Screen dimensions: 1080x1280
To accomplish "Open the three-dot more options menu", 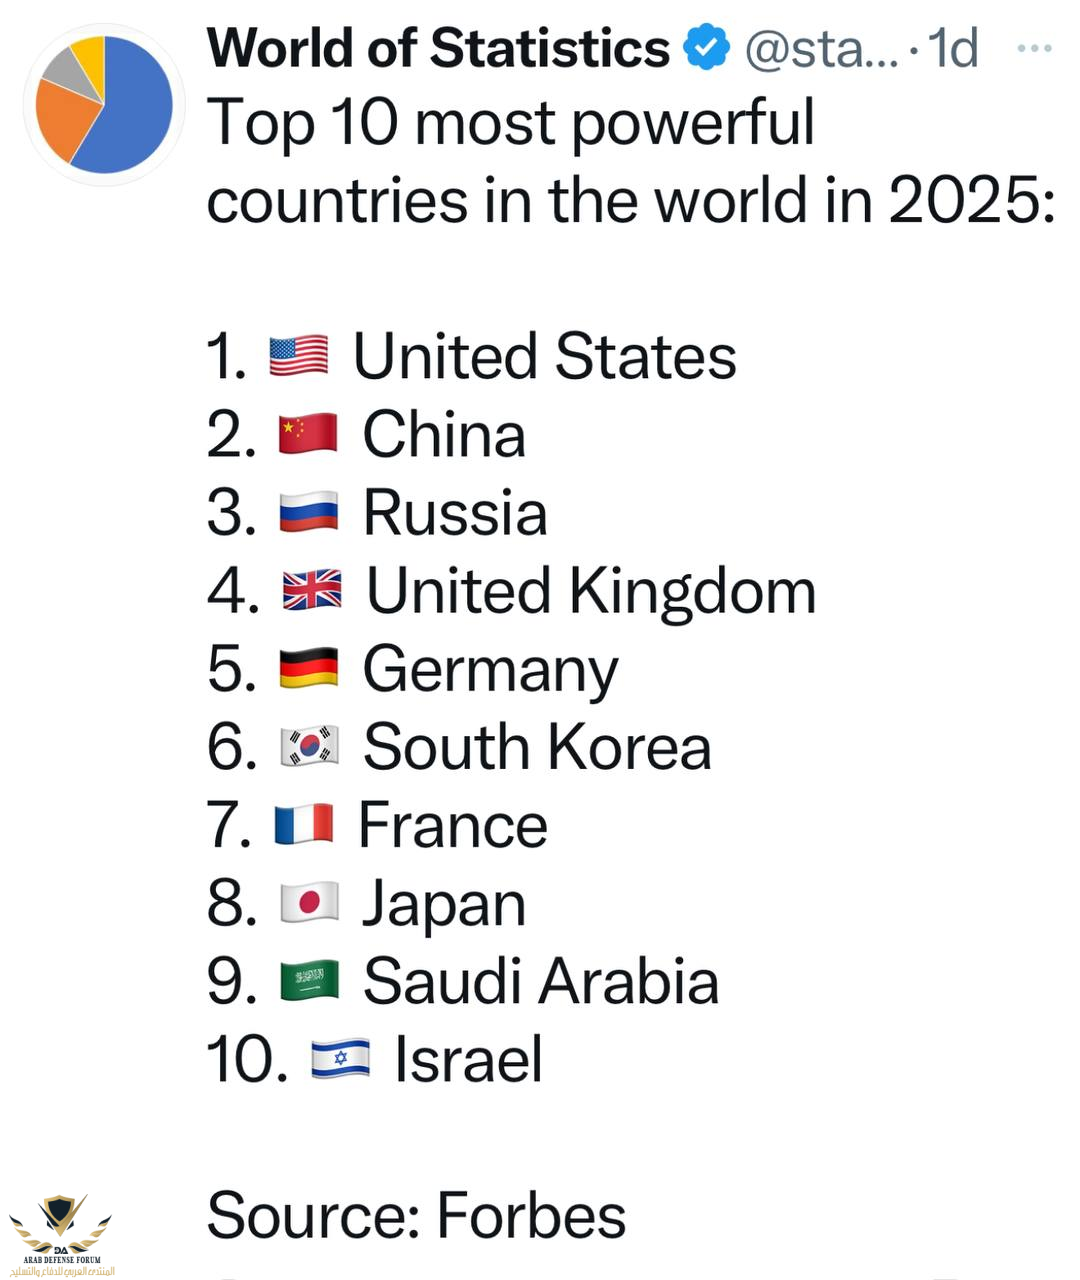I will point(1033,48).
